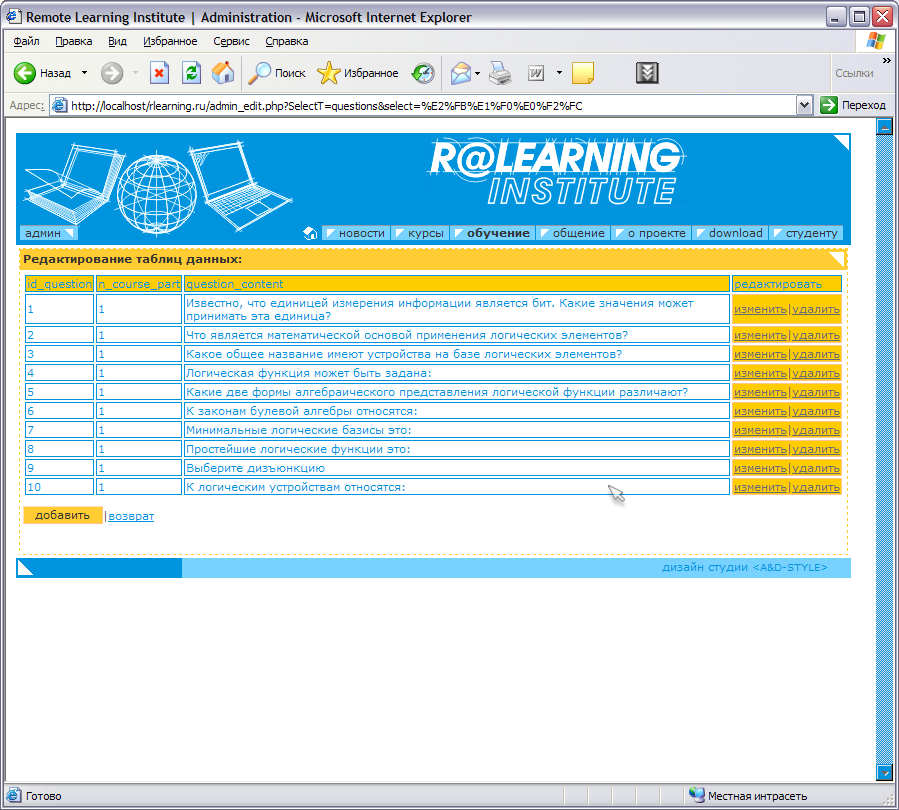Click vertical scrollbar down arrow
Screen dimensions: 899x810
click(884, 772)
